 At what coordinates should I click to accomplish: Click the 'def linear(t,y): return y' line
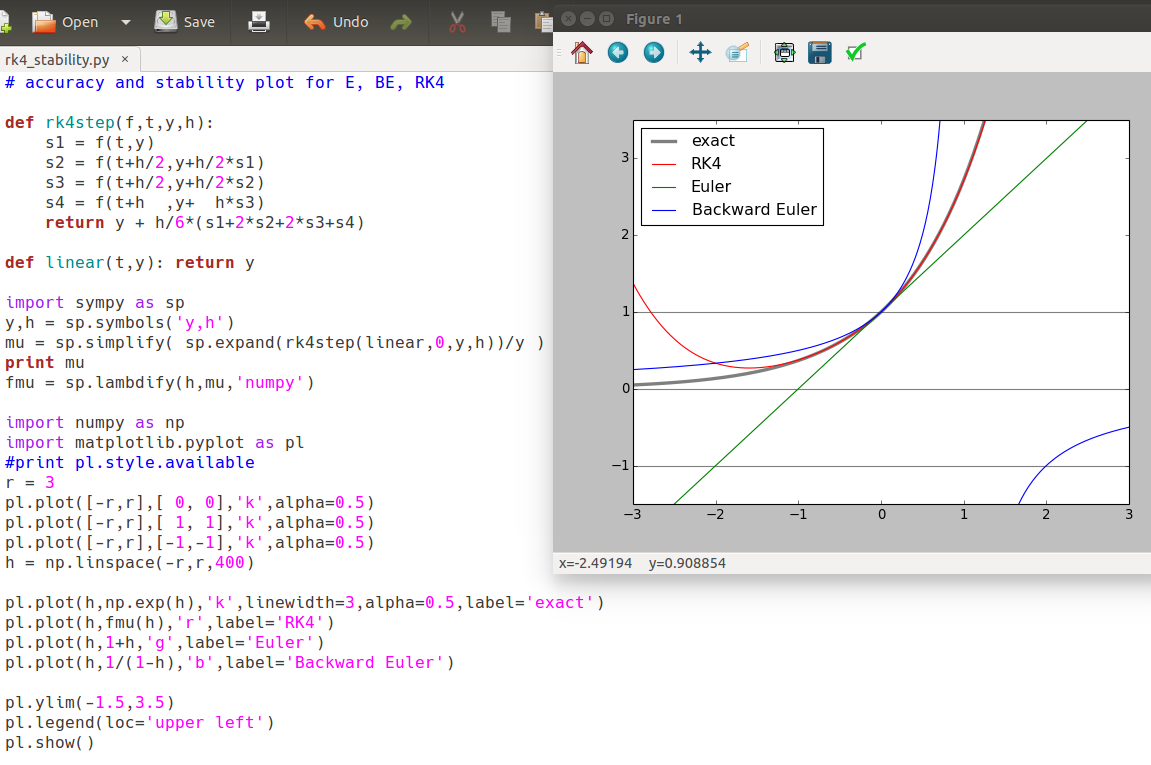130,263
